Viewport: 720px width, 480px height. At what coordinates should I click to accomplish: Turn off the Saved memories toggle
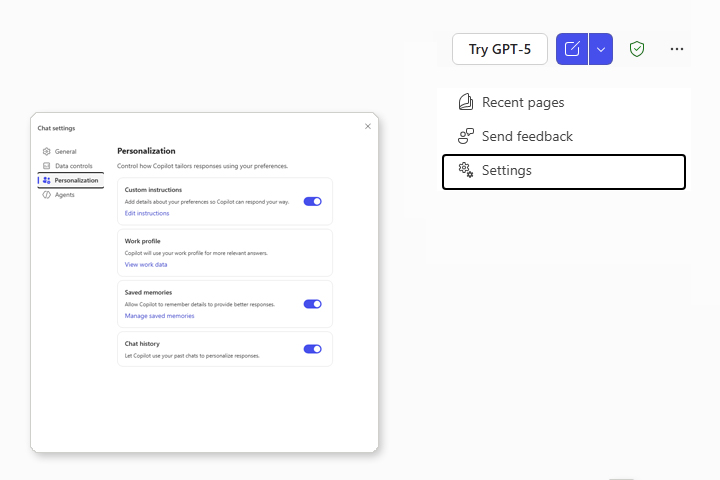(312, 304)
